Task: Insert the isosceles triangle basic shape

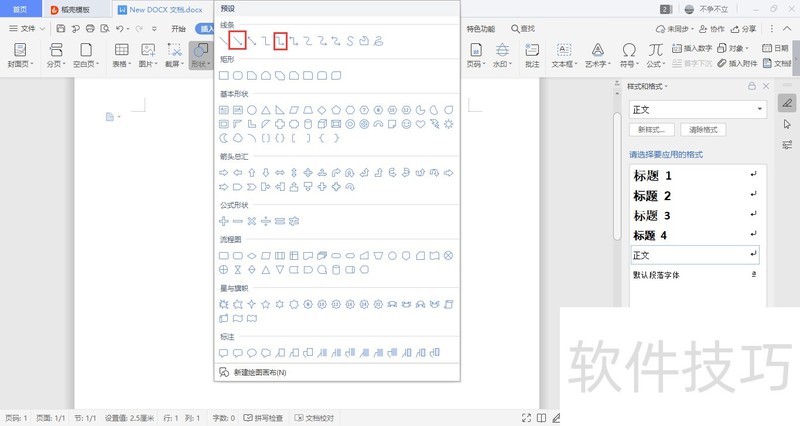Action: (x=266, y=110)
